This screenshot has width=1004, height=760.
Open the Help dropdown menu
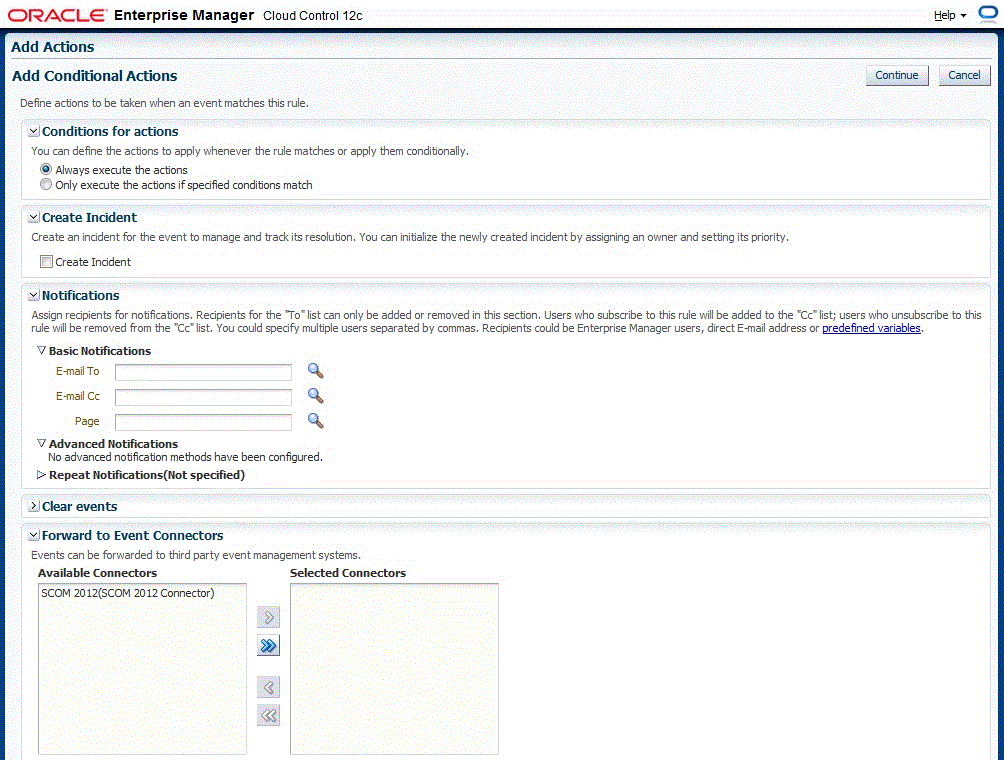tap(943, 15)
